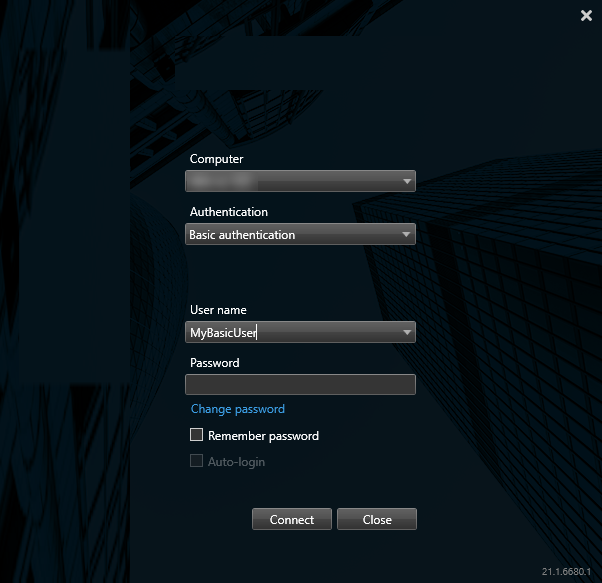The width and height of the screenshot is (602, 583).
Task: Click the Auto-login label text
Action: point(236,462)
